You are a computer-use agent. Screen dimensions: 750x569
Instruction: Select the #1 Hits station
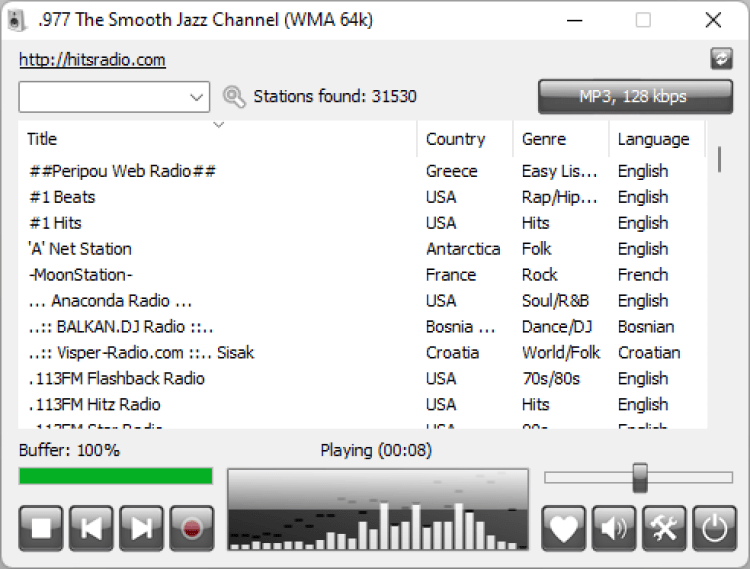363,223
